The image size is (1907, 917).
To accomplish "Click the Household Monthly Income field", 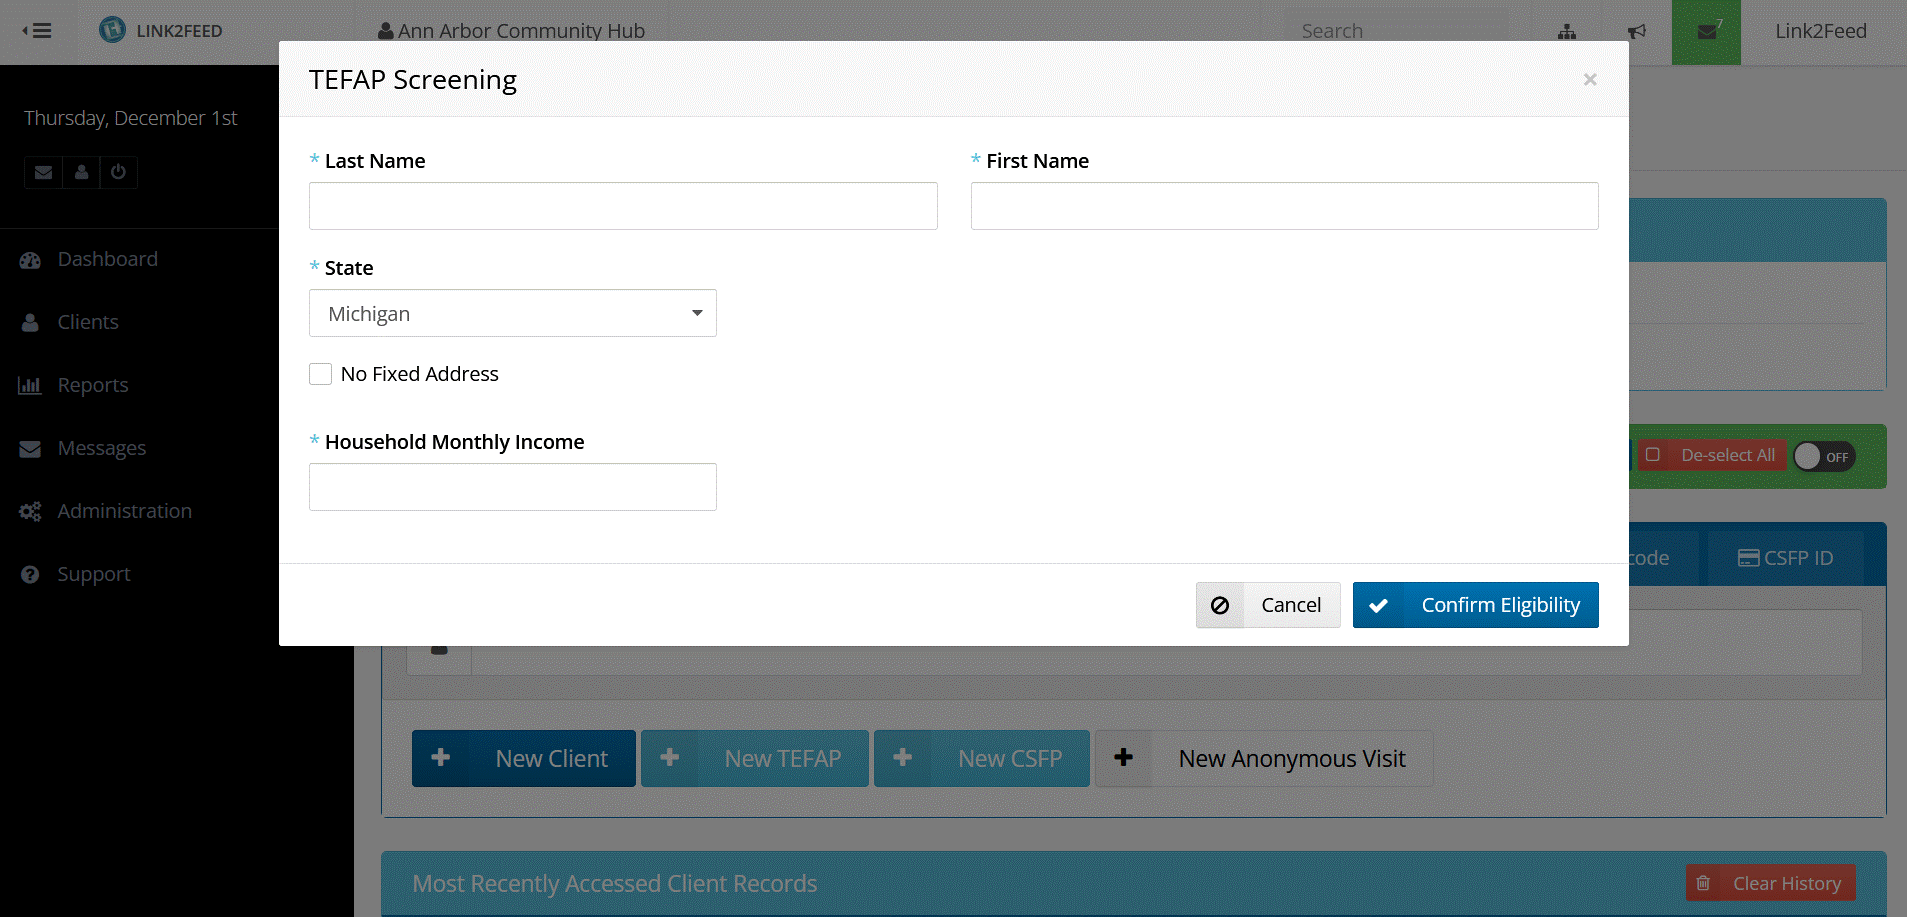I will (x=512, y=487).
